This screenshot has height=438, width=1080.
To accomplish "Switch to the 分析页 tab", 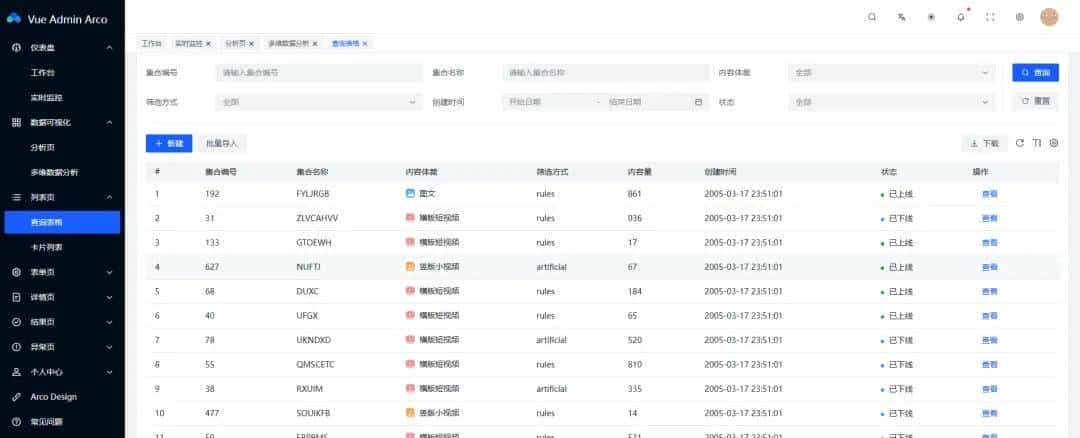I will point(235,43).
